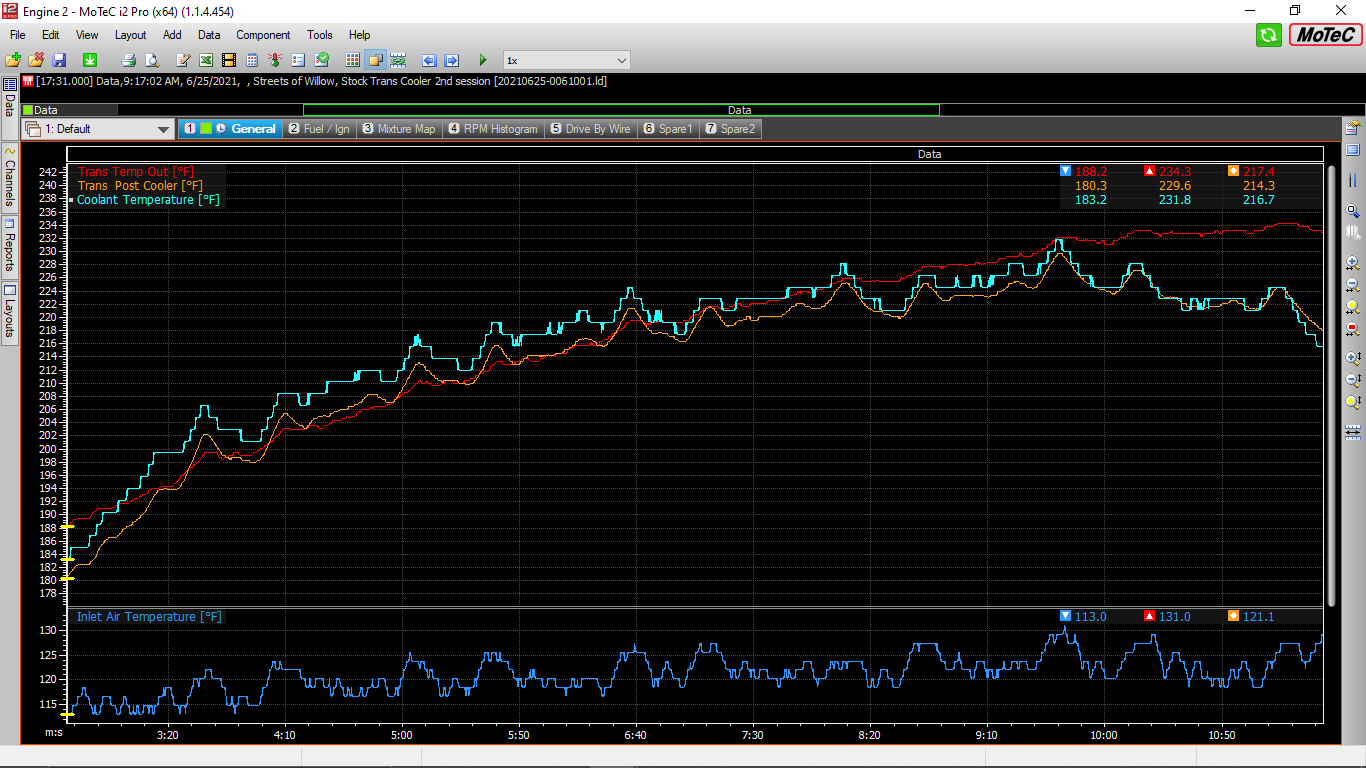
Task: Click the Export to Excel toolbar icon
Action: point(206,61)
